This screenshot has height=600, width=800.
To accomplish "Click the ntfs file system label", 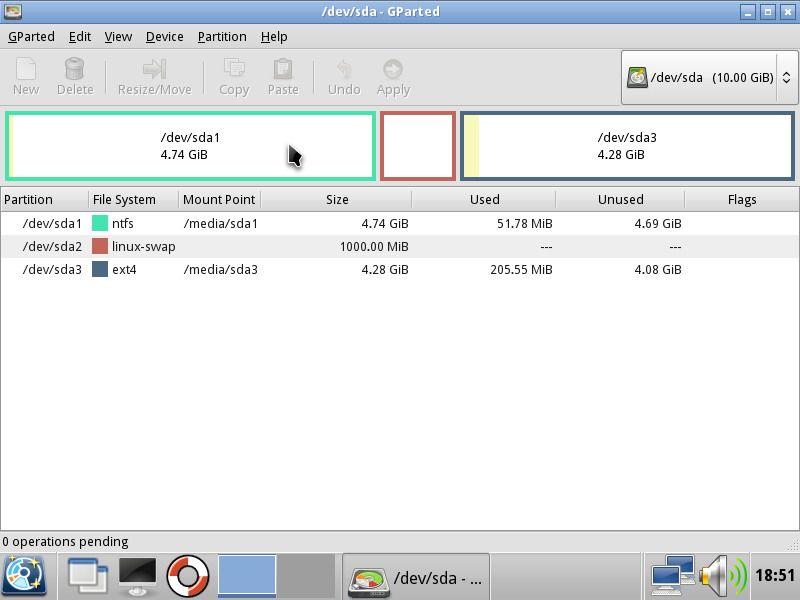I will click(x=122, y=223).
